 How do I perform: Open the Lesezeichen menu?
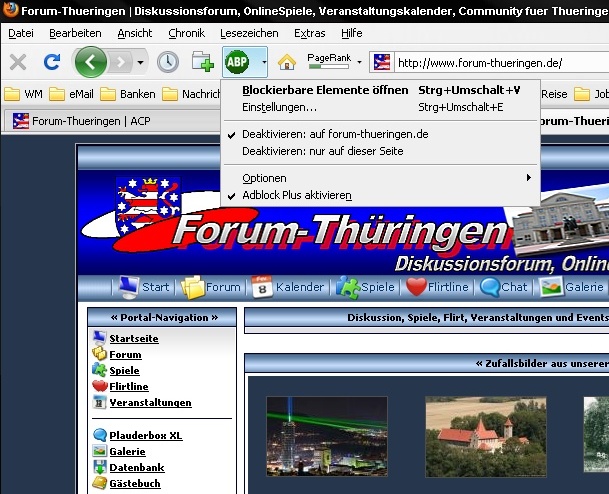tap(249, 33)
